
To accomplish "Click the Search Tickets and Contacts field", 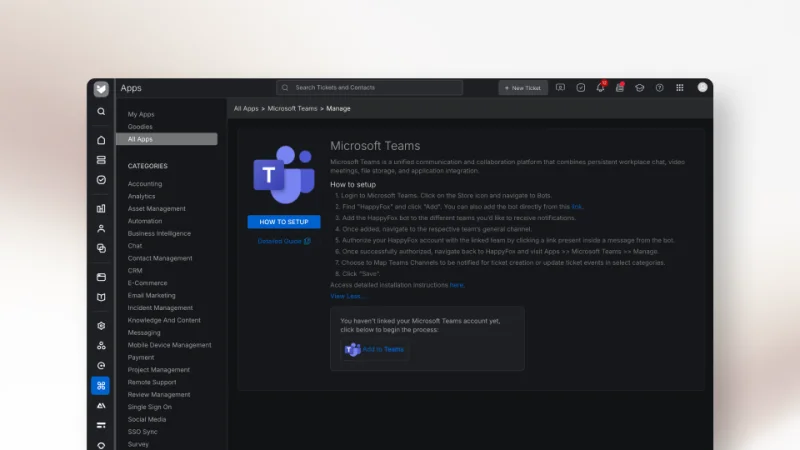I will tap(369, 88).
